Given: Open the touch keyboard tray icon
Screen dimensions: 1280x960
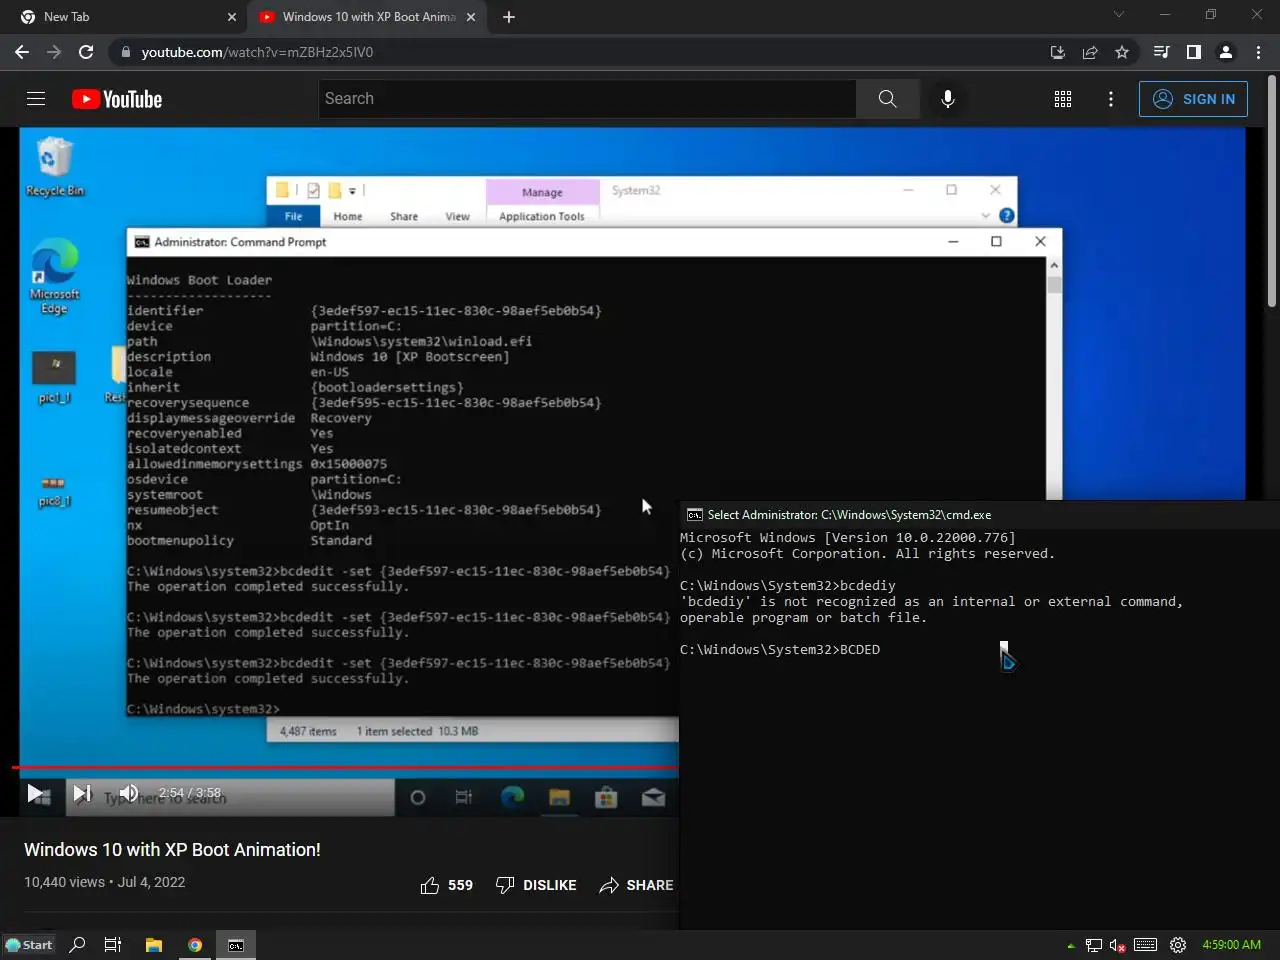Looking at the screenshot, I should (1146, 945).
